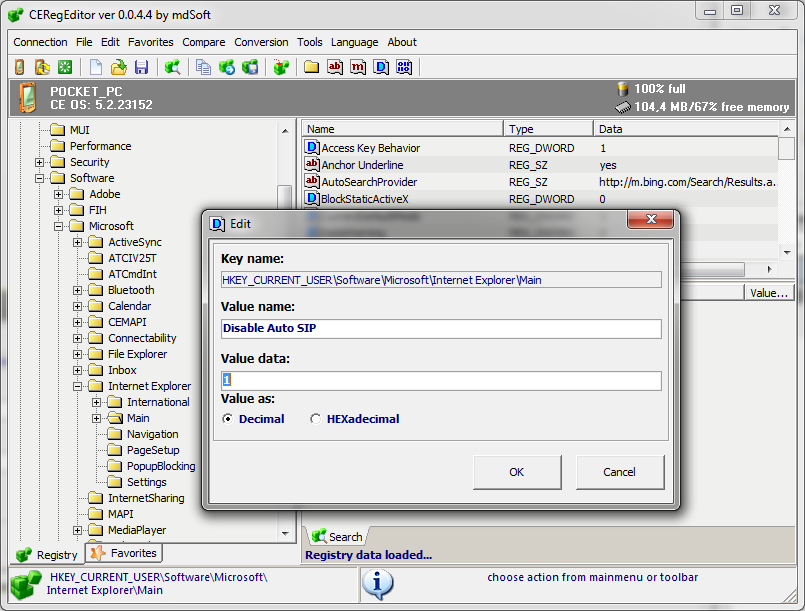Screen dimensions: 805x611
Task: Open the Language menu
Action: tap(354, 42)
